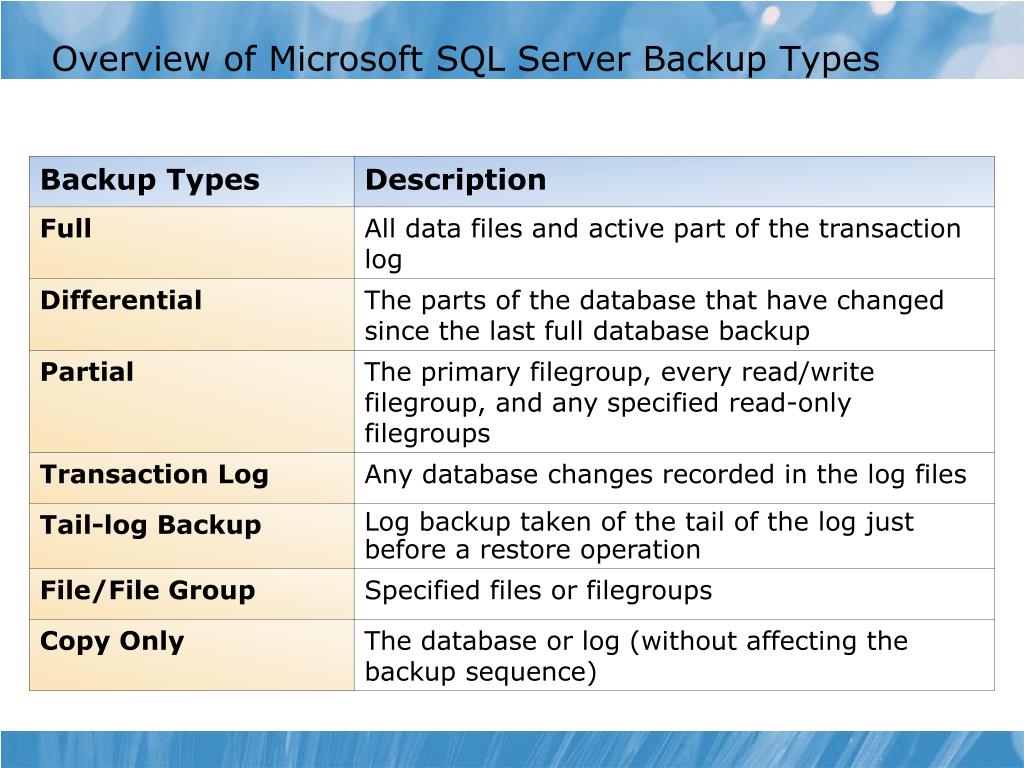
Task: Click the slide title about SQL Server Backup Types
Action: click(x=466, y=59)
